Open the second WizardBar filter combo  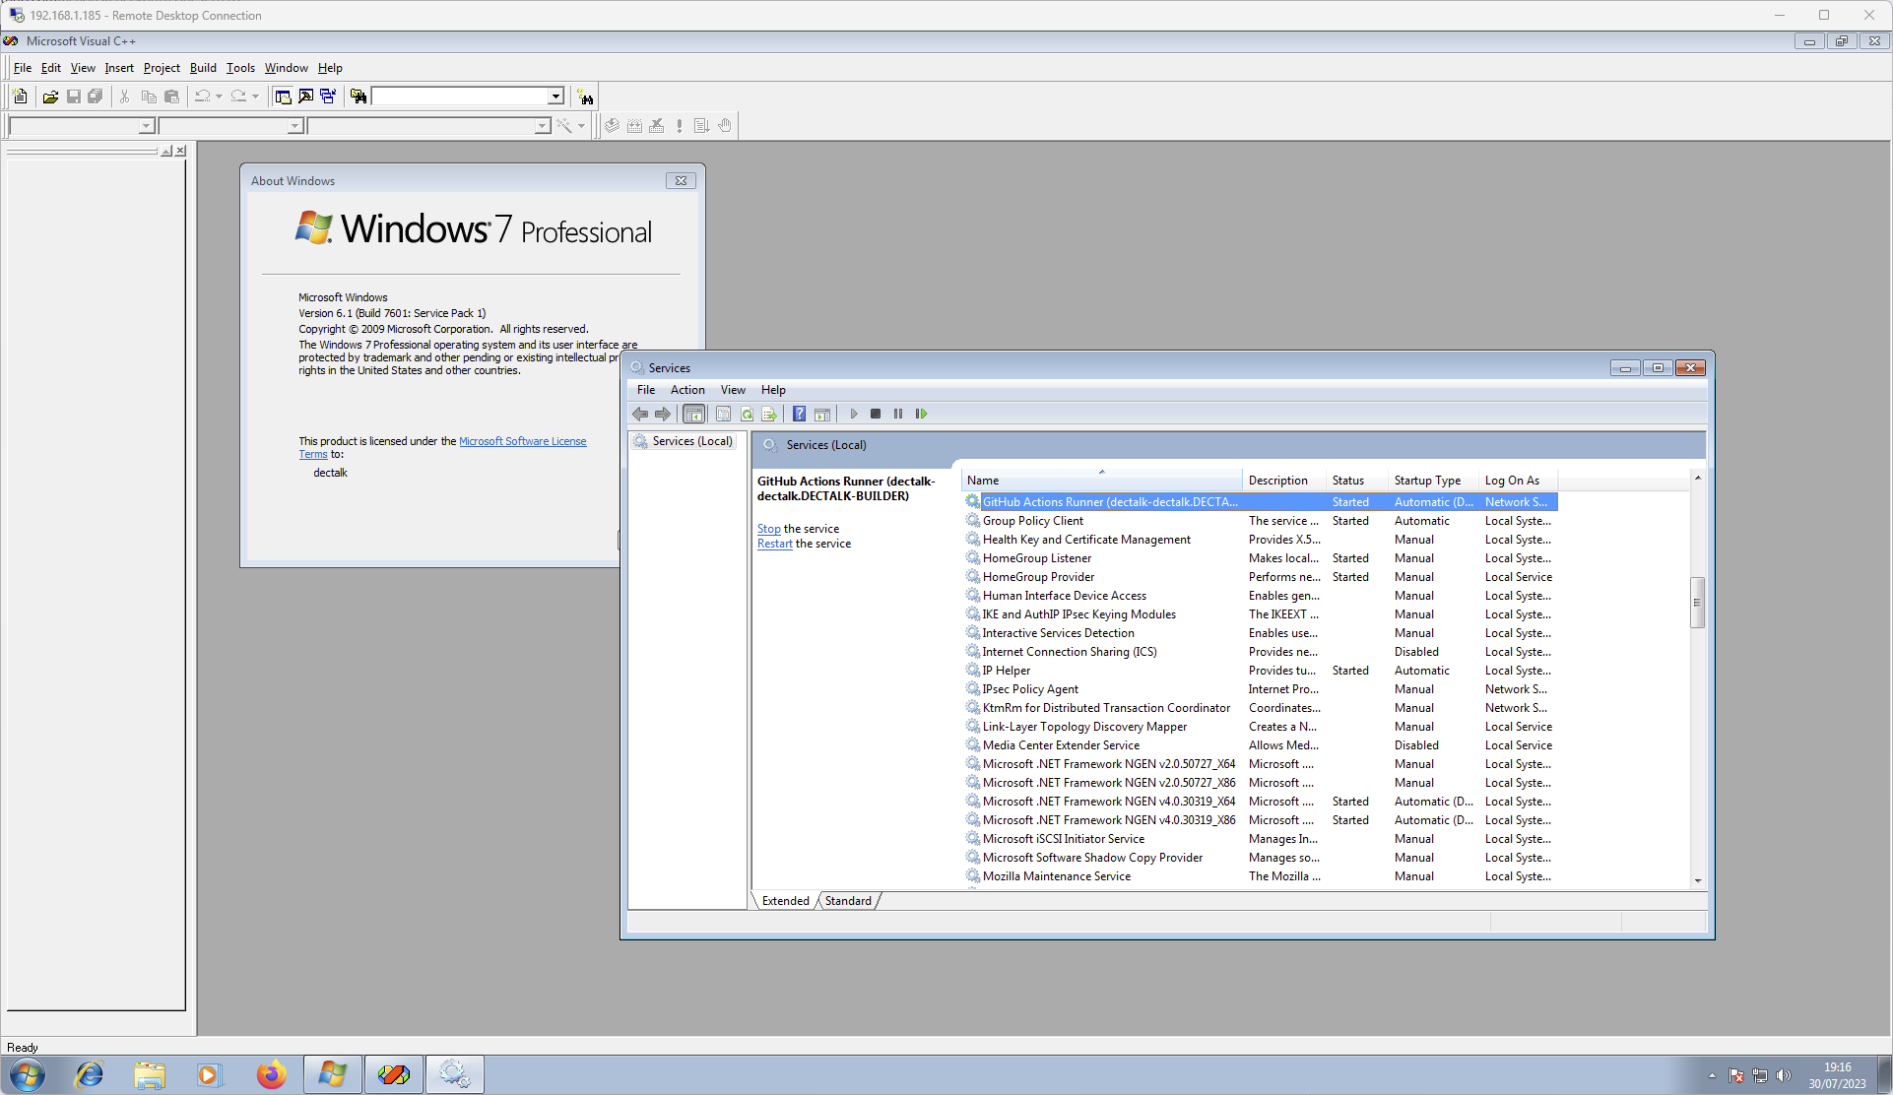[295, 126]
